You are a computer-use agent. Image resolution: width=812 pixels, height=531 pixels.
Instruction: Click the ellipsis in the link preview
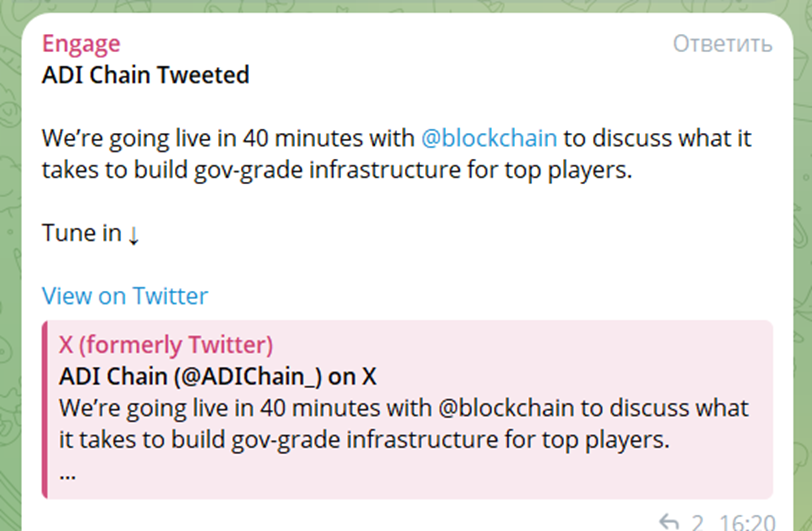(68, 471)
